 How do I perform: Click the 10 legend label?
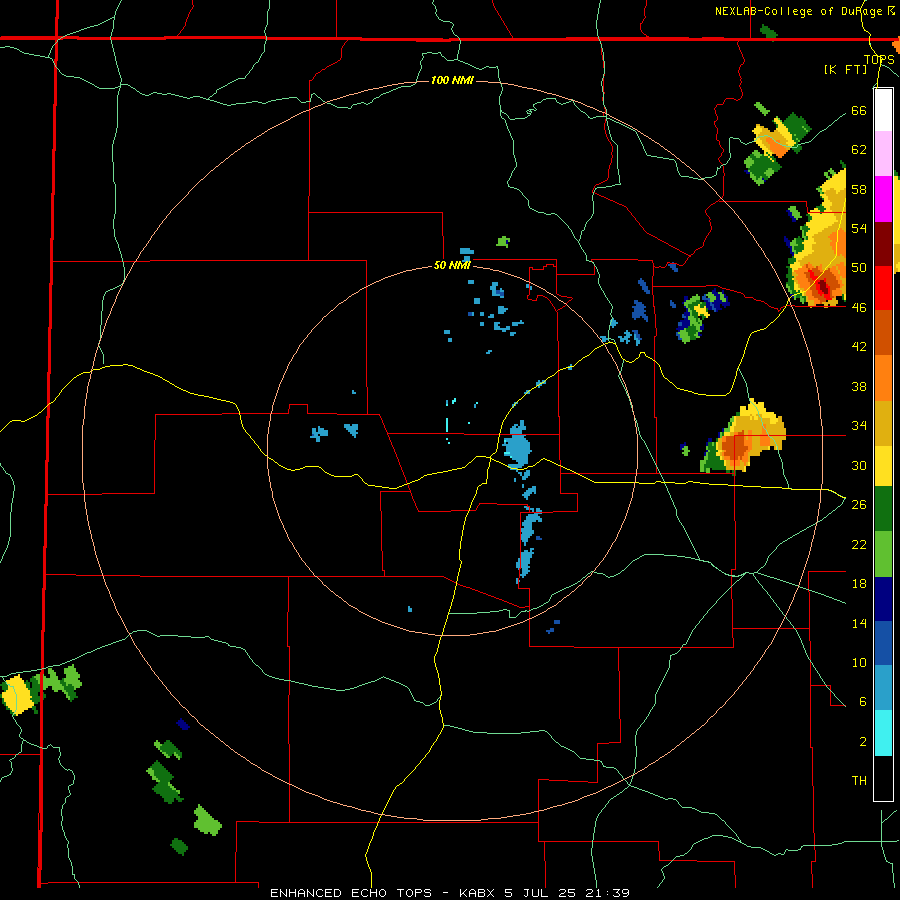click(x=859, y=663)
